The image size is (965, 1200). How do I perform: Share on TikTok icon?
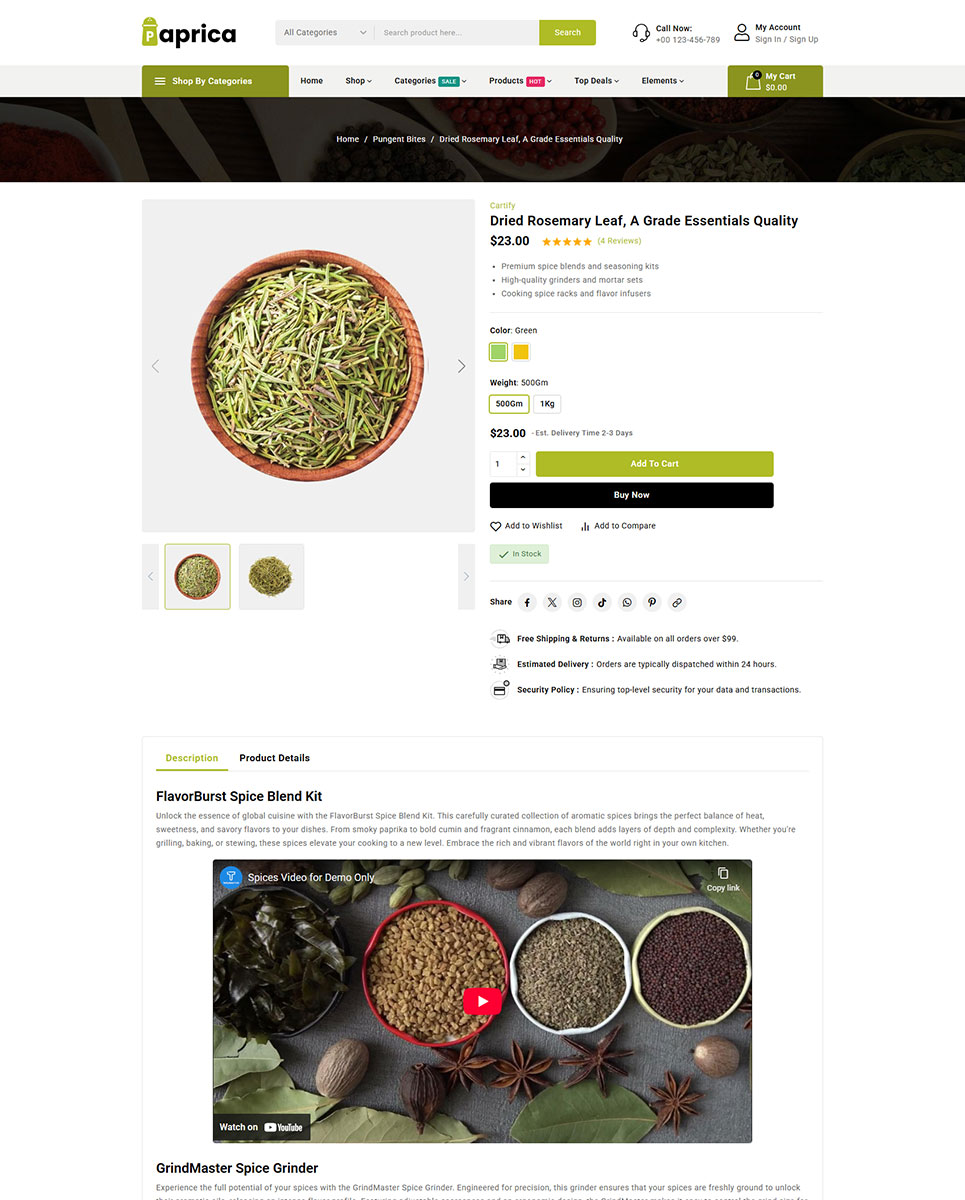pyautogui.click(x=602, y=602)
